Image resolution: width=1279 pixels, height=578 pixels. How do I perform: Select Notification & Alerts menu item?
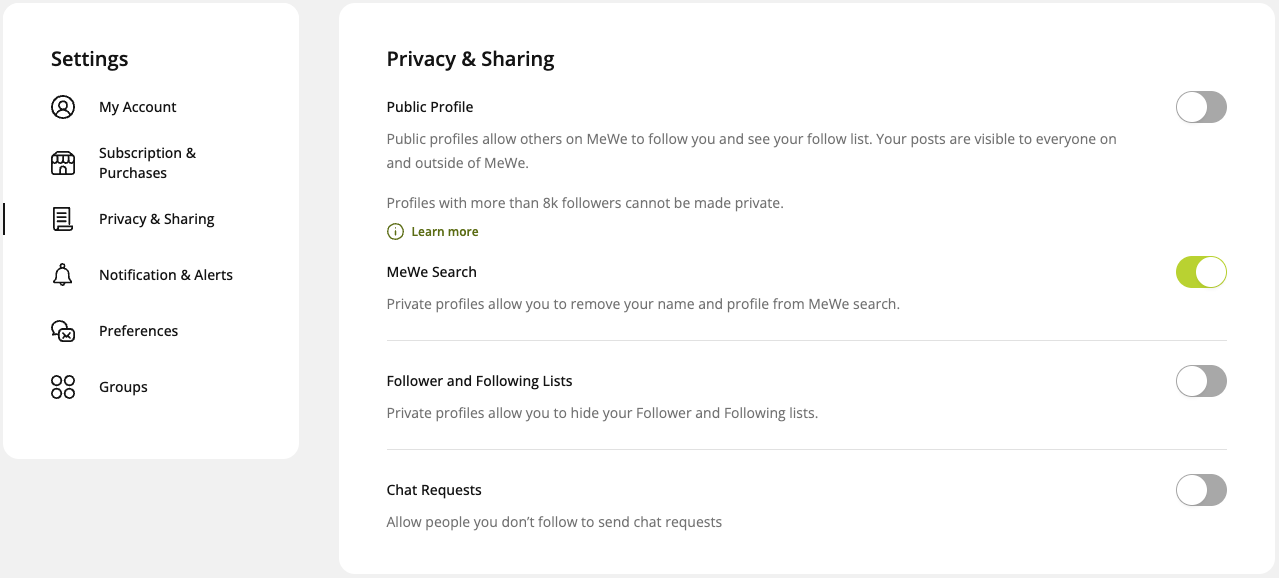pyautogui.click(x=166, y=275)
